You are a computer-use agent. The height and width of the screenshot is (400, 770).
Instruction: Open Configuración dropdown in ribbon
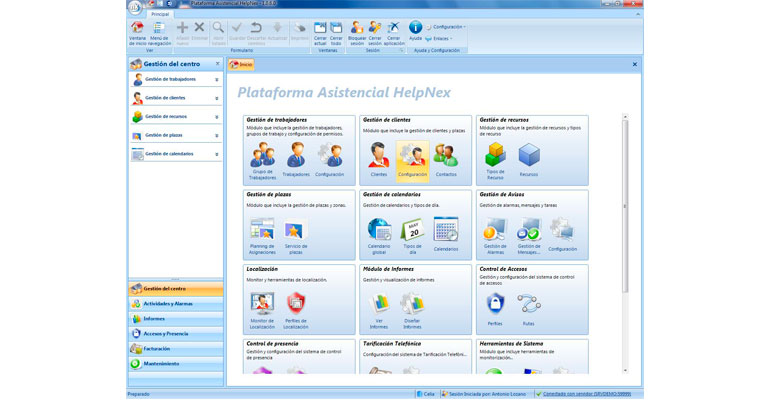(x=445, y=27)
